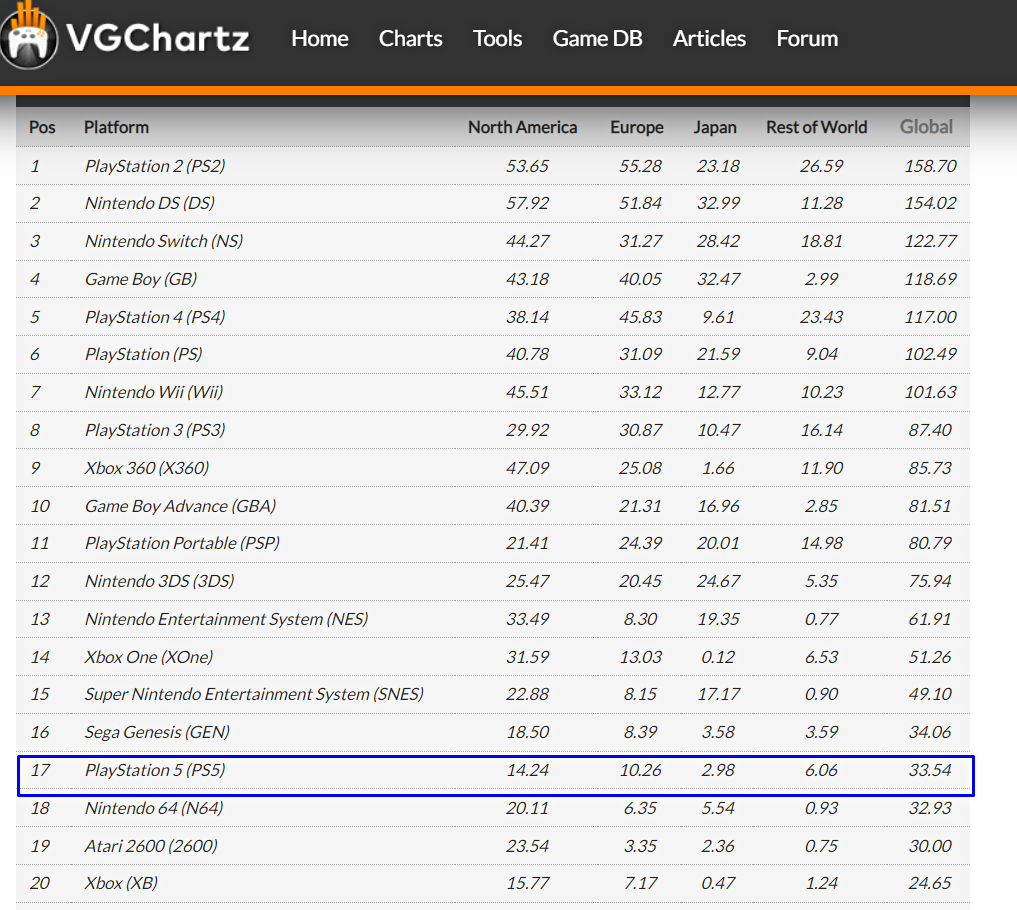Image resolution: width=1017 pixels, height=910 pixels.
Task: Click the VGChartz site name
Action: [158, 38]
